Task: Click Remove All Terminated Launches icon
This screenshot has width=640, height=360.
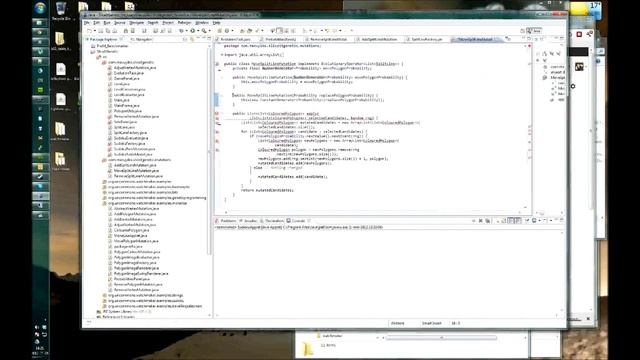Action: (x=488, y=220)
